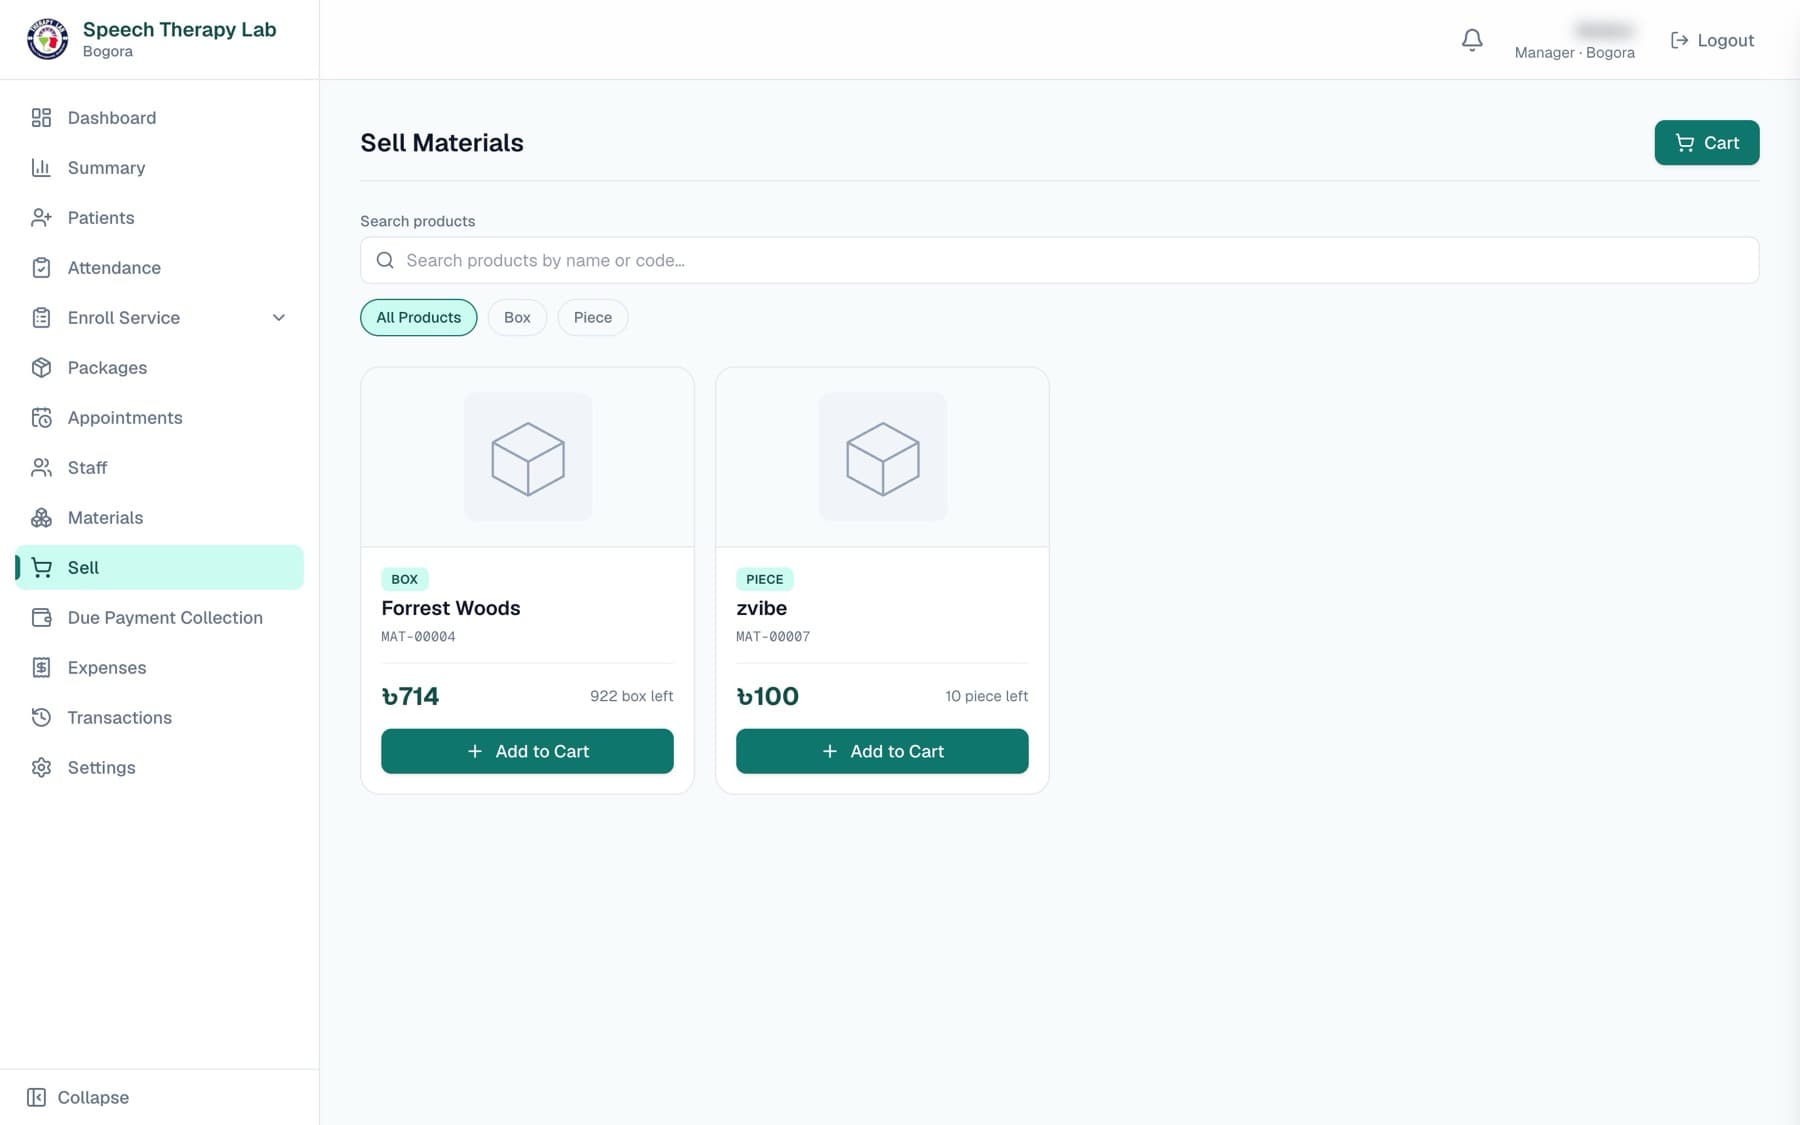Click the Attendance clipboard icon

[x=41, y=268]
